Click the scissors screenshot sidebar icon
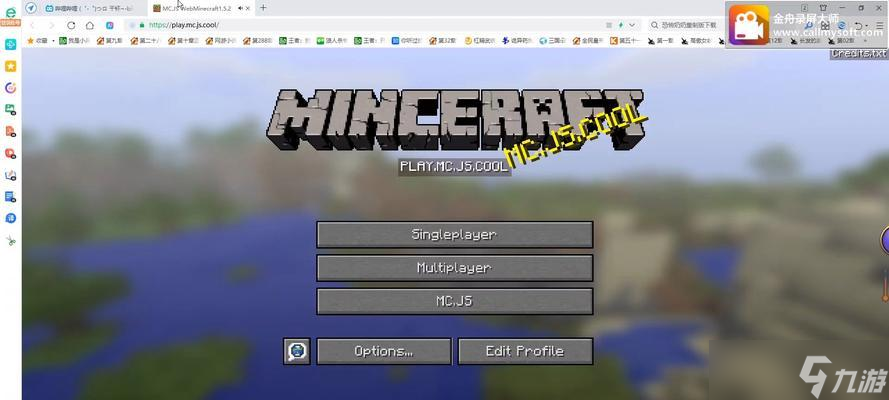This screenshot has width=889, height=400. click(10, 241)
